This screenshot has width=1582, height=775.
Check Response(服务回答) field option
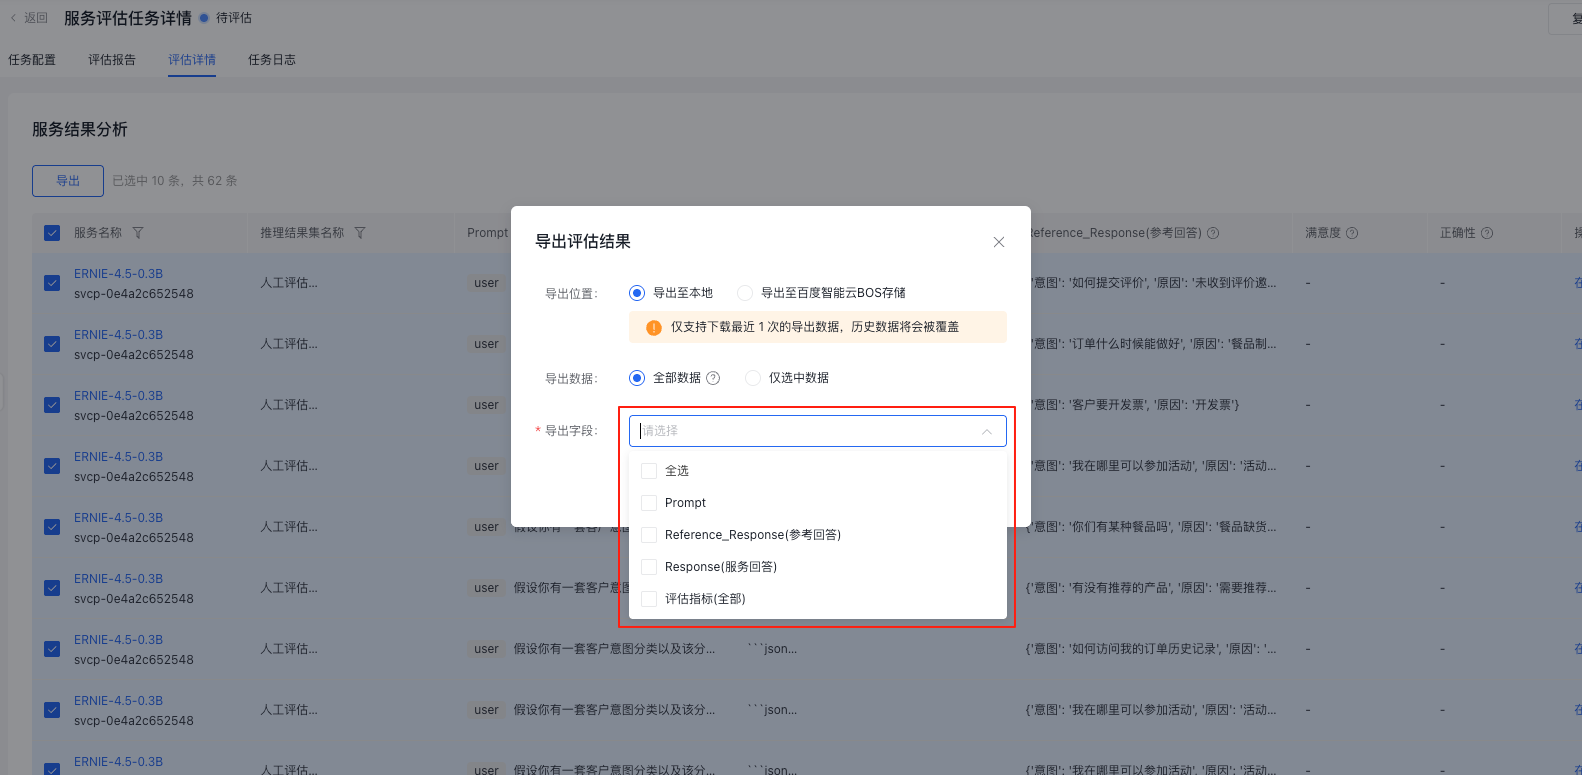click(x=649, y=567)
